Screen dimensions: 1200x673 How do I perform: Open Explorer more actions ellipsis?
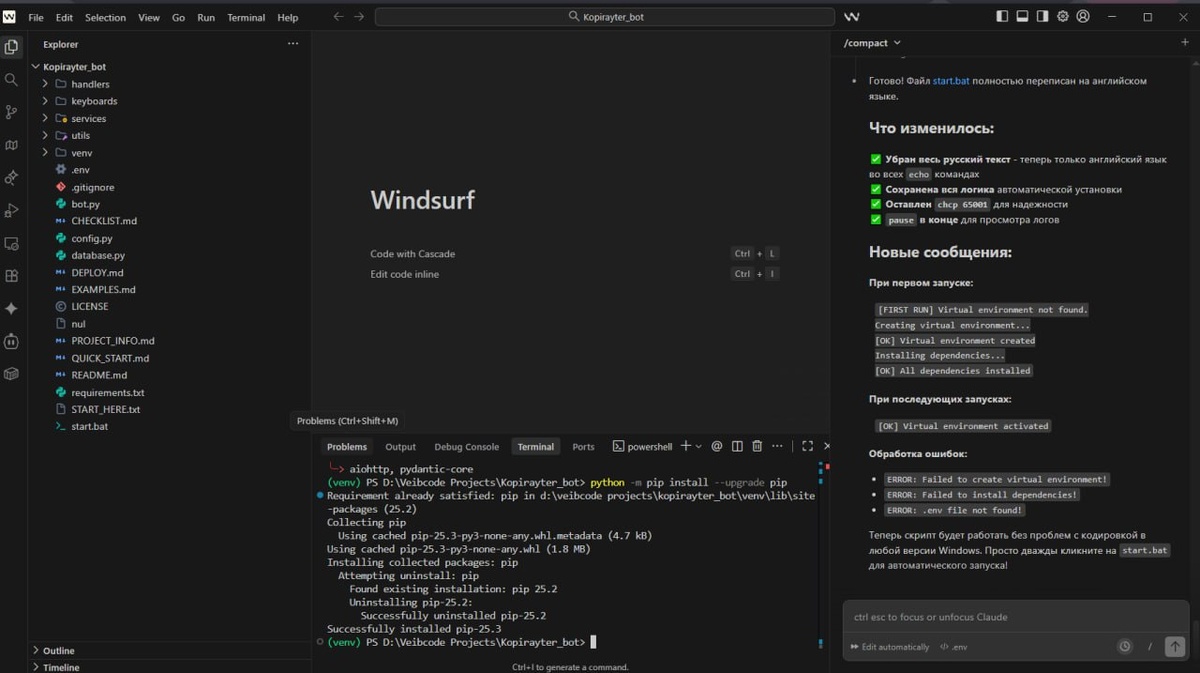coord(293,44)
